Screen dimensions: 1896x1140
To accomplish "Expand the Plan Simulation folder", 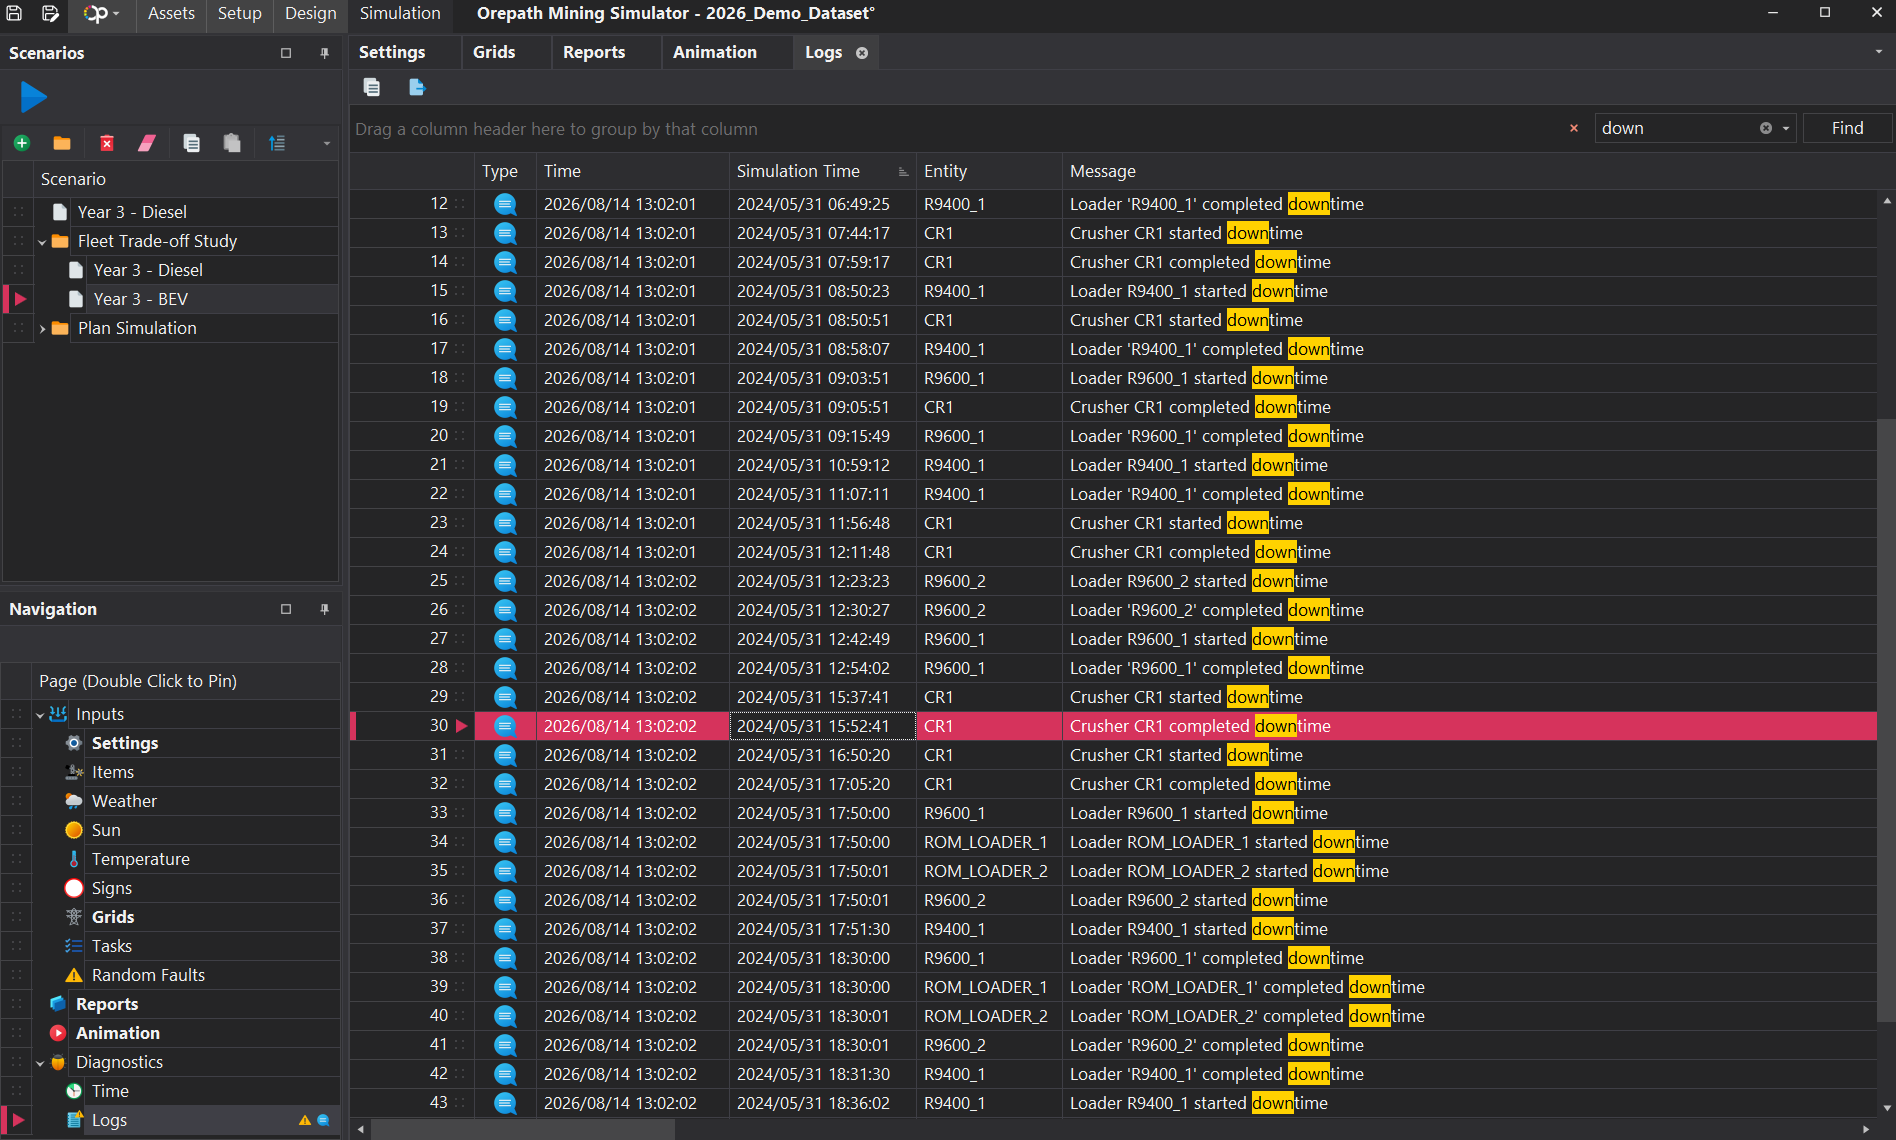I will [x=42, y=329].
